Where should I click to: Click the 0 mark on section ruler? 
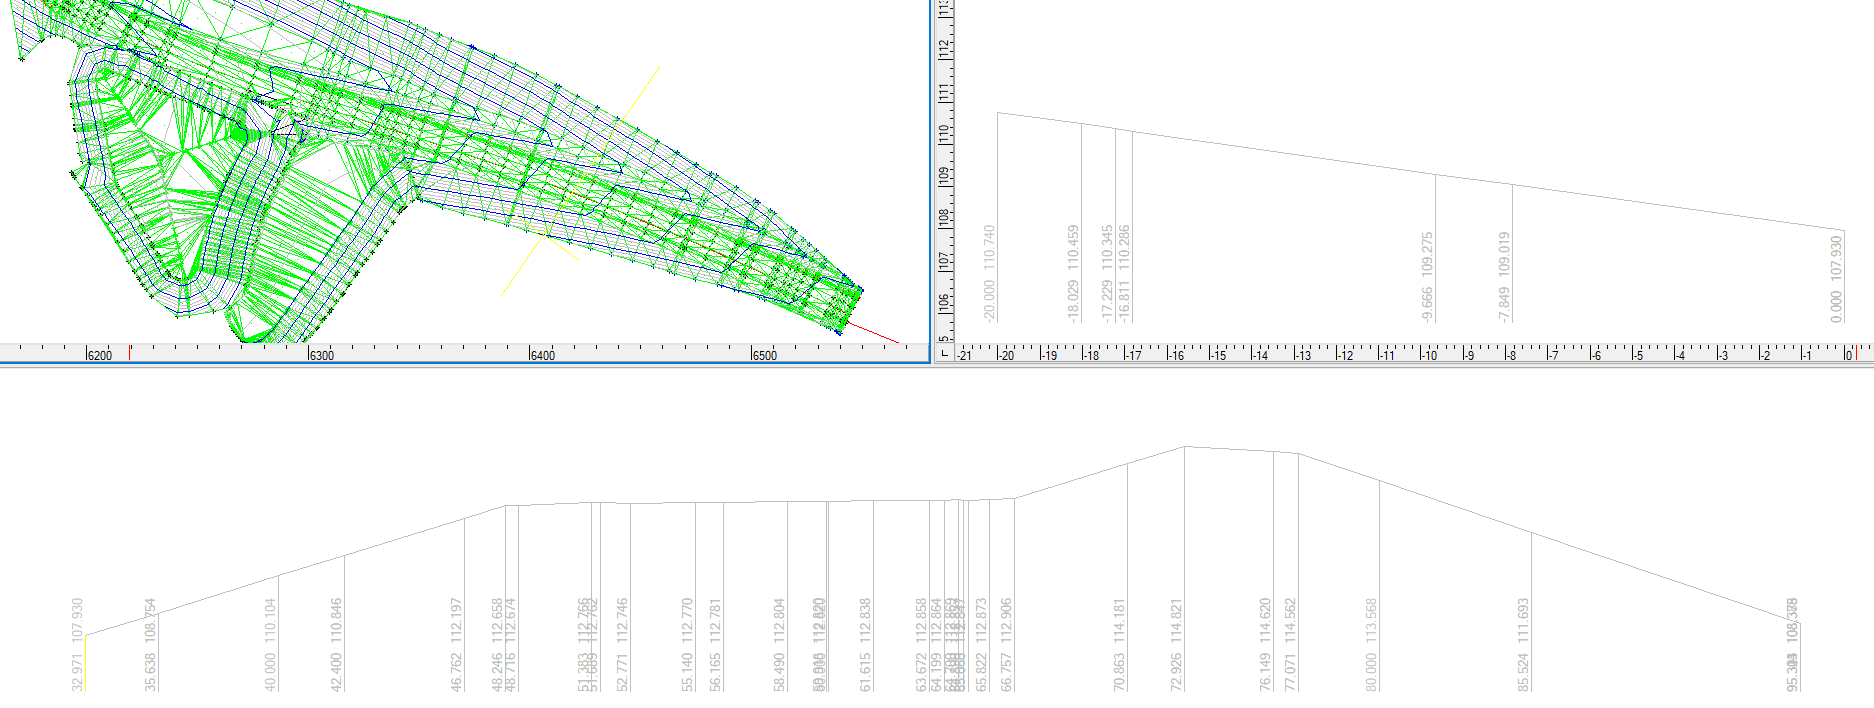click(x=1847, y=355)
